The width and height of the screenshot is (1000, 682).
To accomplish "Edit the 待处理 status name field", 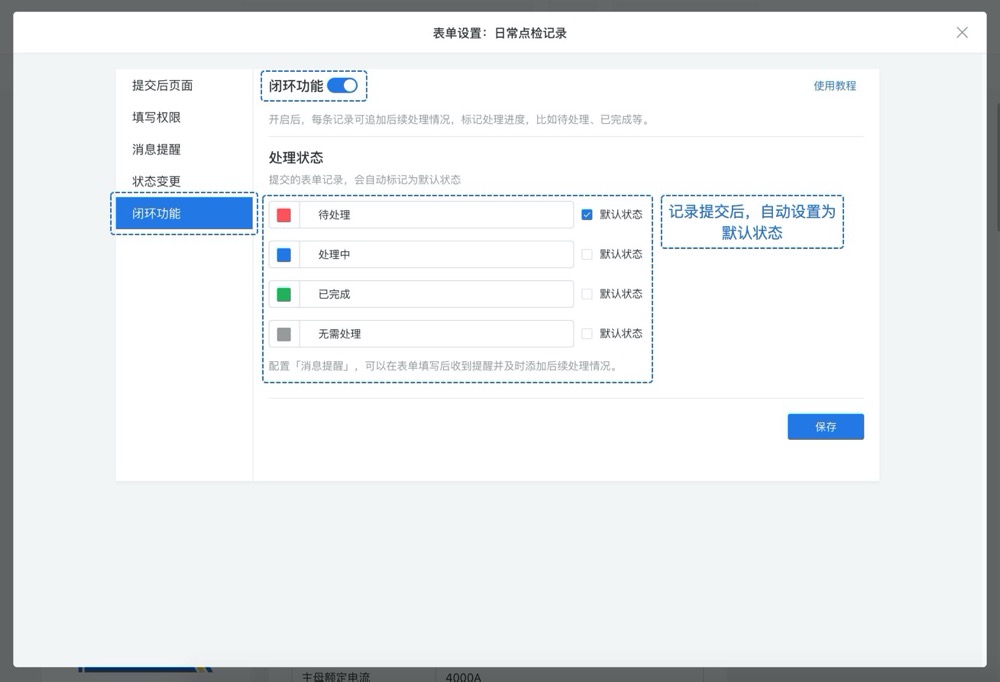I will click(435, 215).
